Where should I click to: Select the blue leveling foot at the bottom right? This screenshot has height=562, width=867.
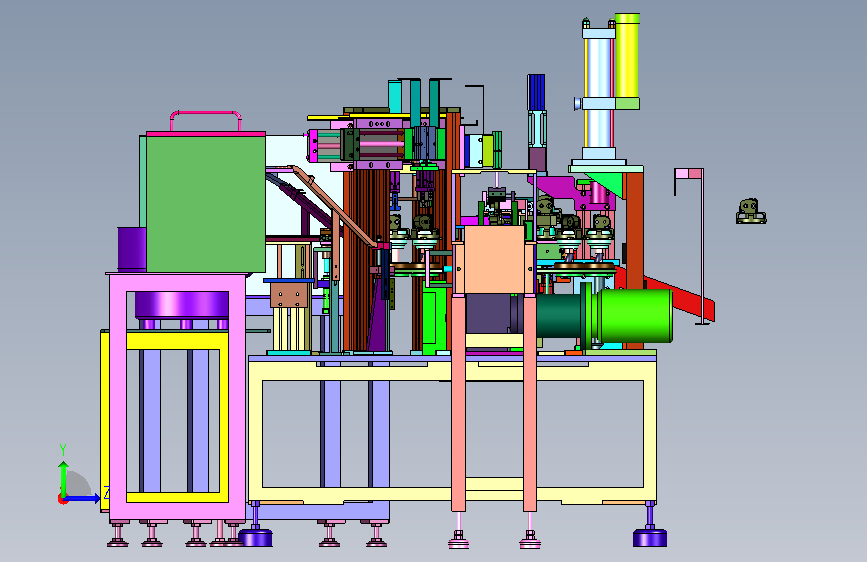click(x=650, y=537)
